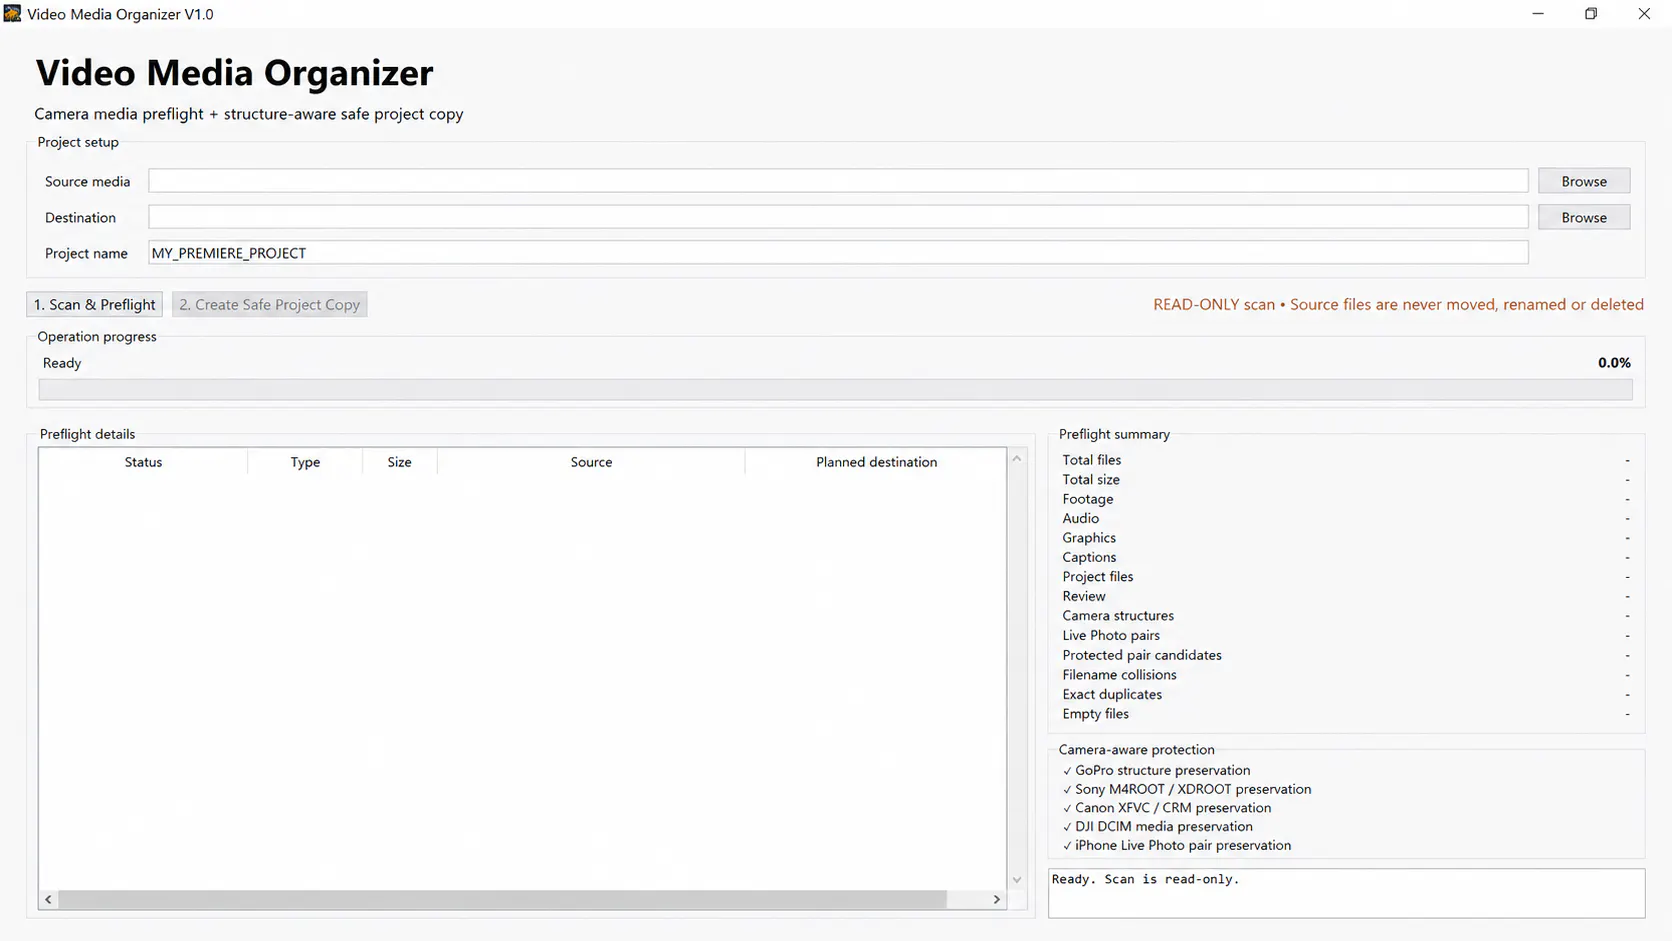This screenshot has width=1672, height=941.
Task: Select the 'Graphics' summary row
Action: click(1346, 538)
